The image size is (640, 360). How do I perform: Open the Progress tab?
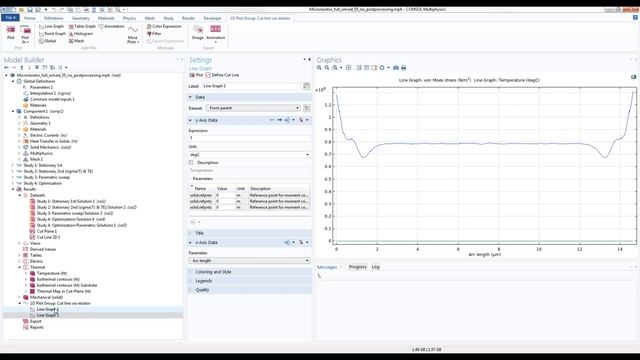click(x=358, y=267)
